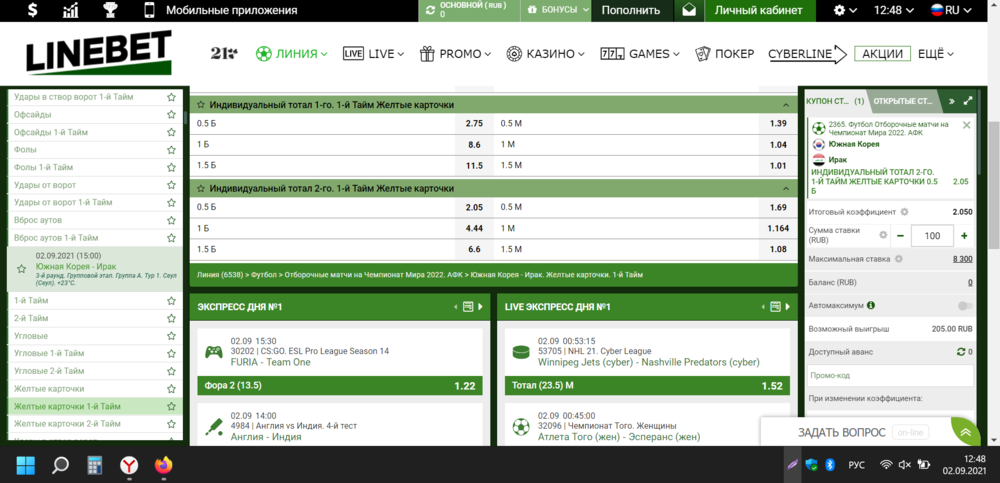Click the Промо-код input field
The width and height of the screenshot is (1000, 483).
[890, 375]
